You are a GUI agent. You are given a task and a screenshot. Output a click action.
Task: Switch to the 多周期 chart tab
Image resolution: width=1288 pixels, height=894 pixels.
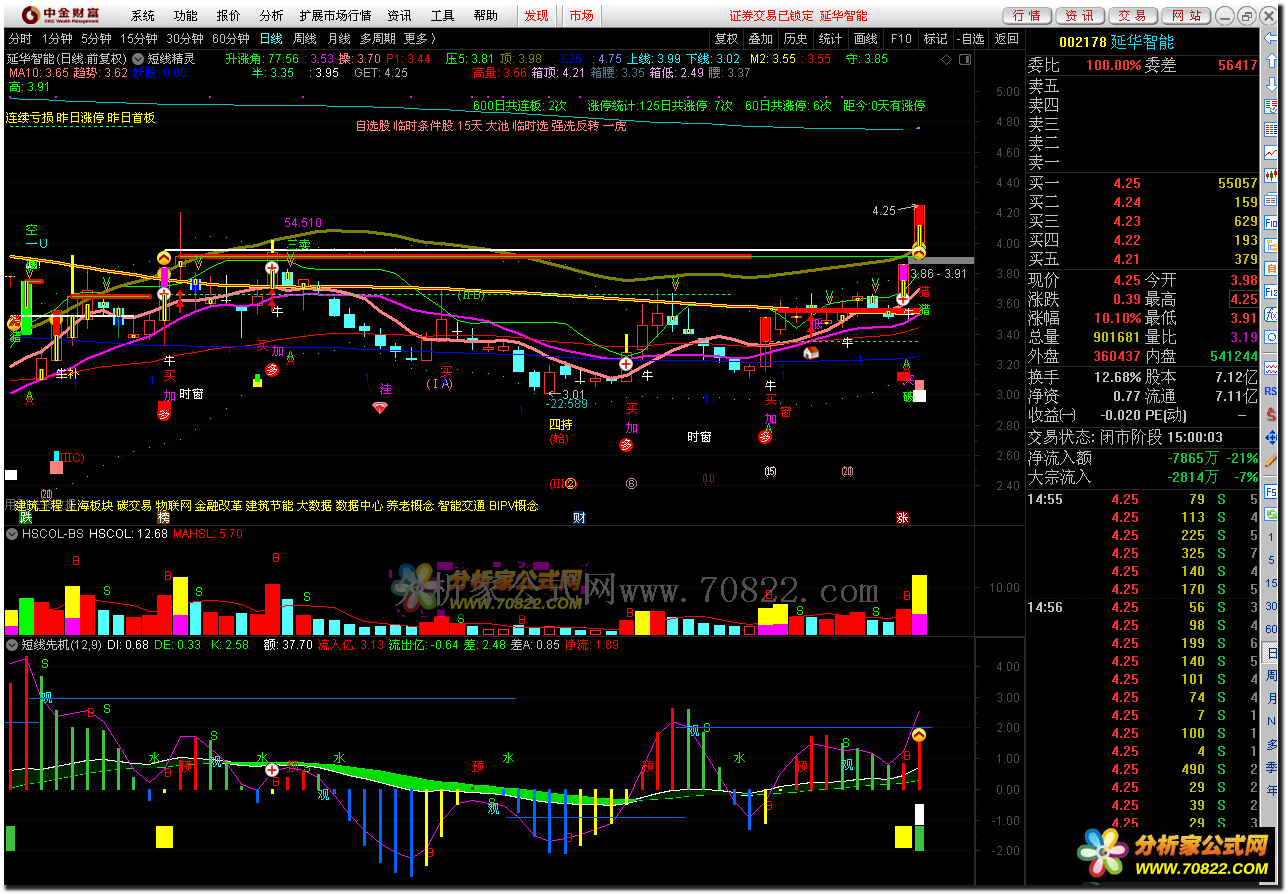[x=378, y=38]
